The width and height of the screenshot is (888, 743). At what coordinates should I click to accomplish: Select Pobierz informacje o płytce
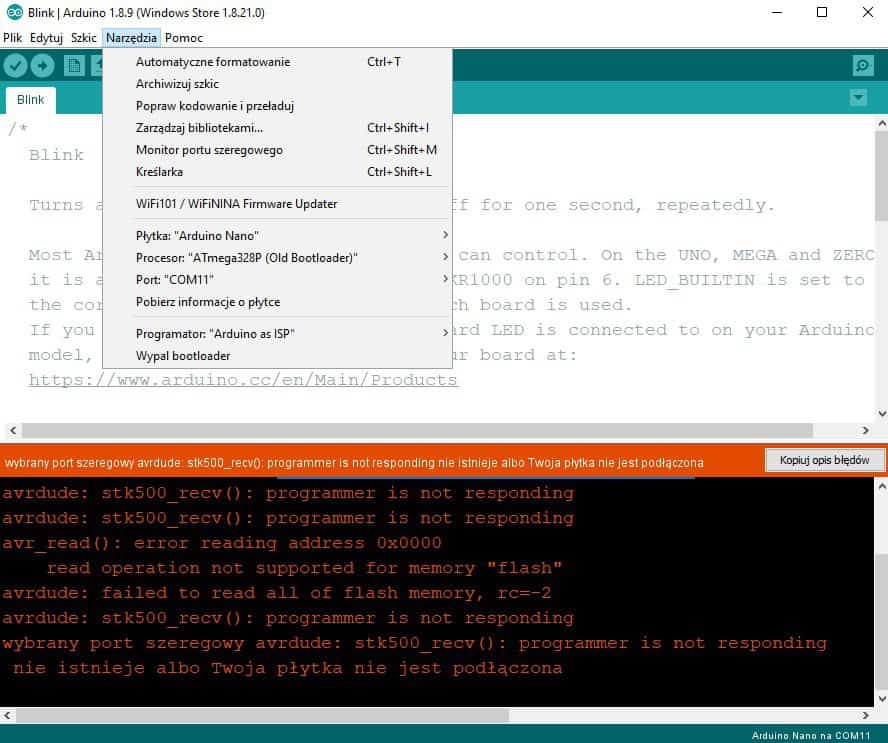tap(277, 302)
